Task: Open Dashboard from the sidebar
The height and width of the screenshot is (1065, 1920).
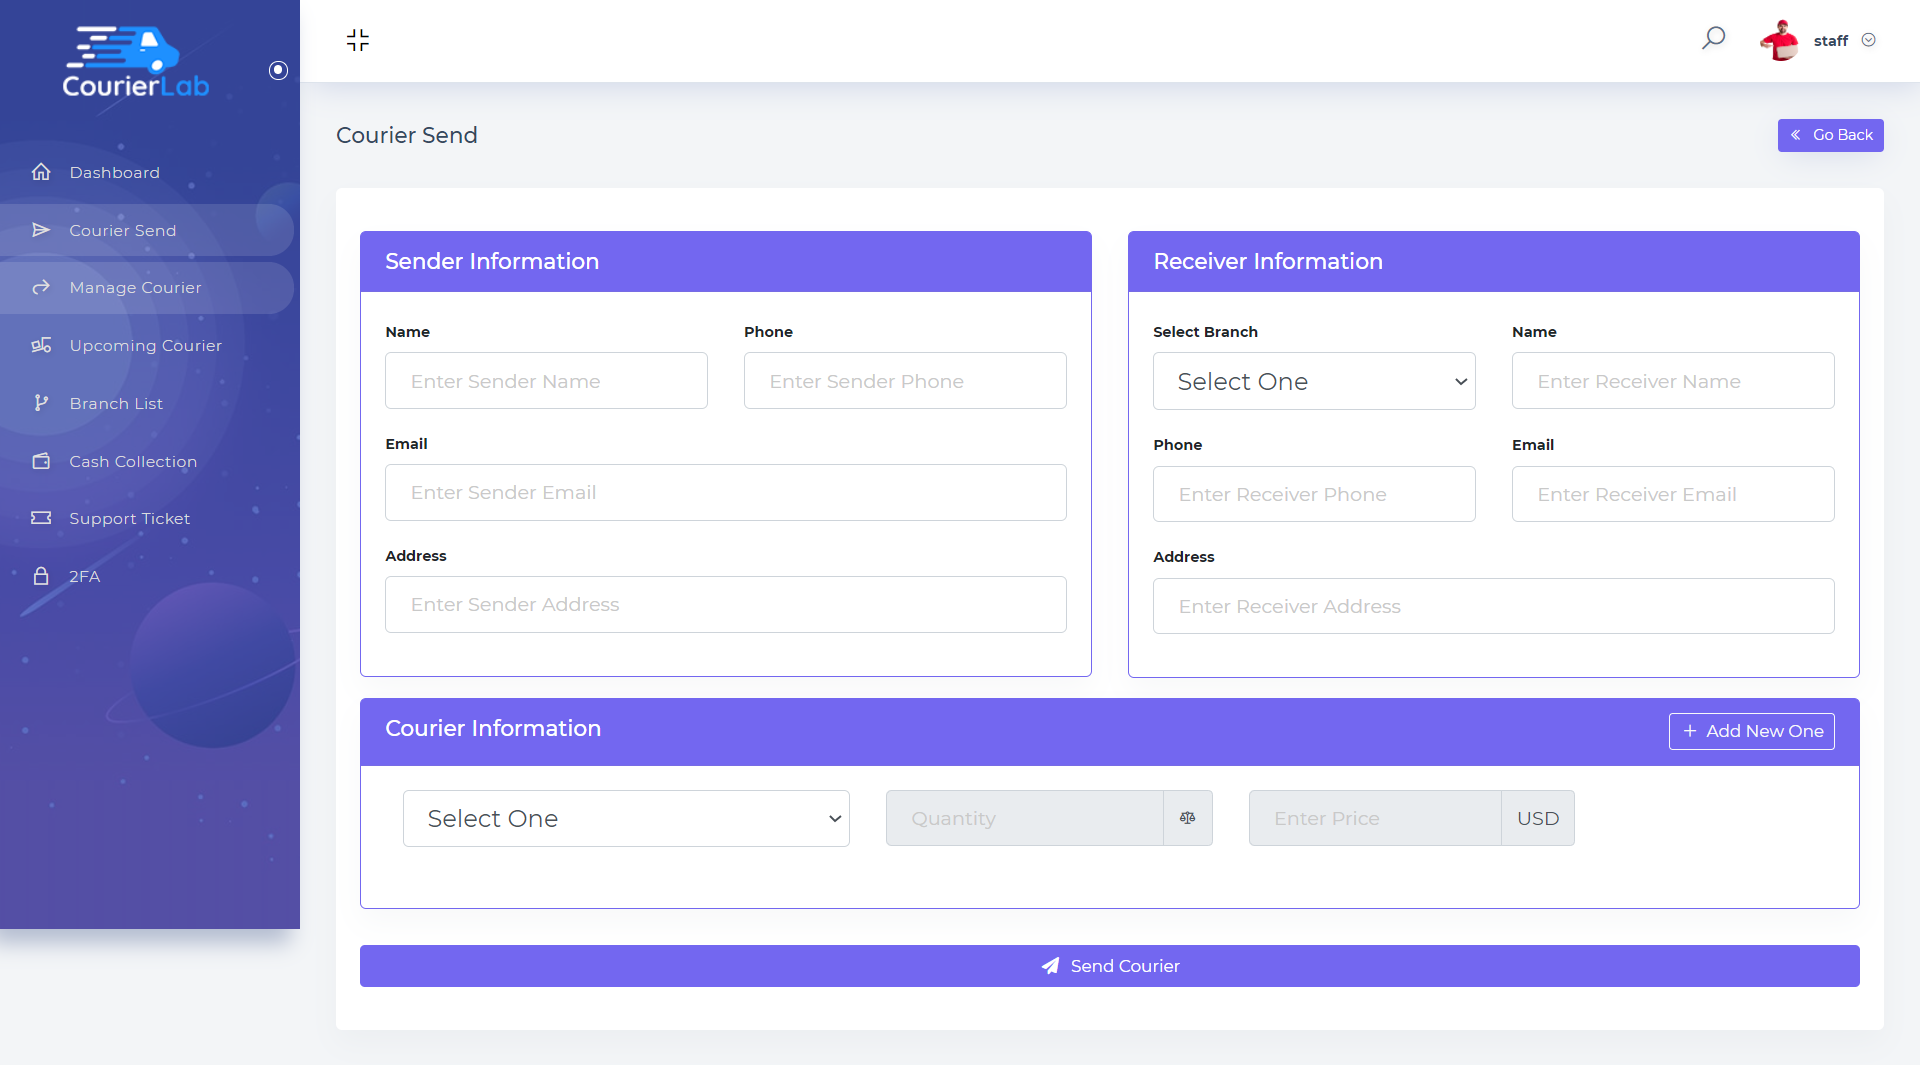Action: point(147,172)
